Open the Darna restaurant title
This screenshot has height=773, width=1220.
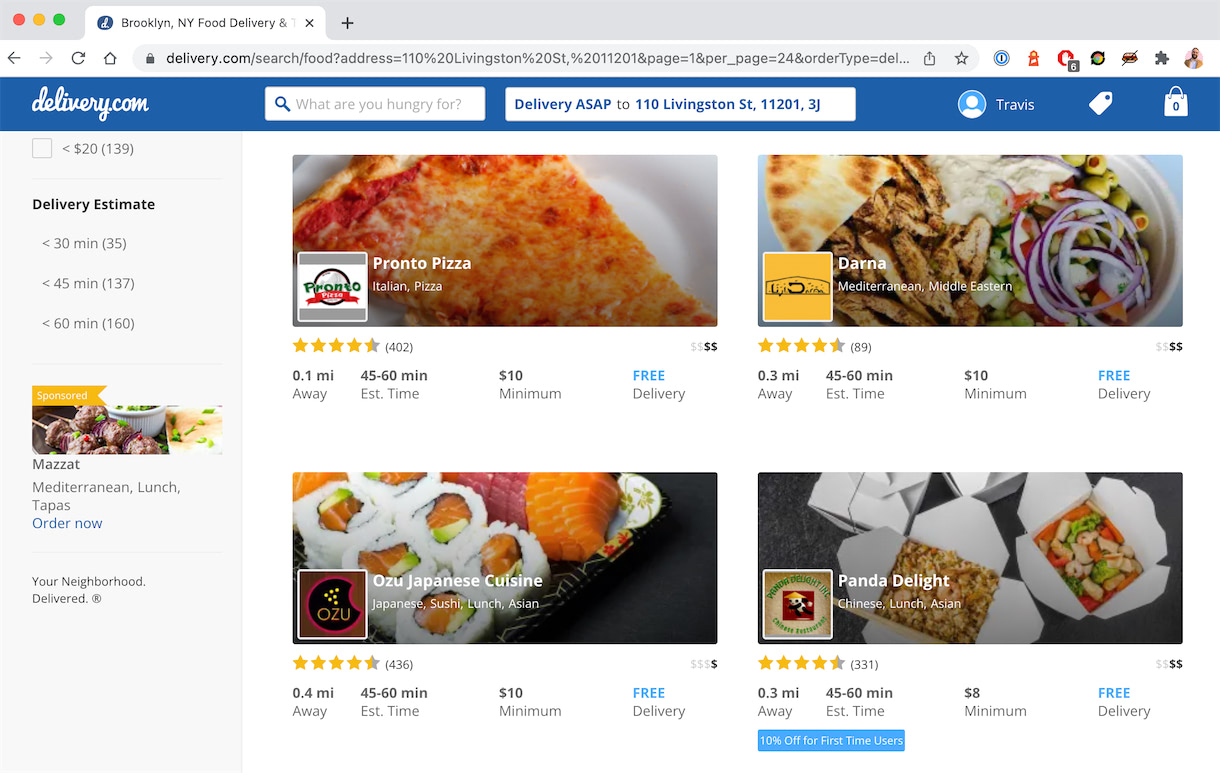pyautogui.click(x=862, y=263)
